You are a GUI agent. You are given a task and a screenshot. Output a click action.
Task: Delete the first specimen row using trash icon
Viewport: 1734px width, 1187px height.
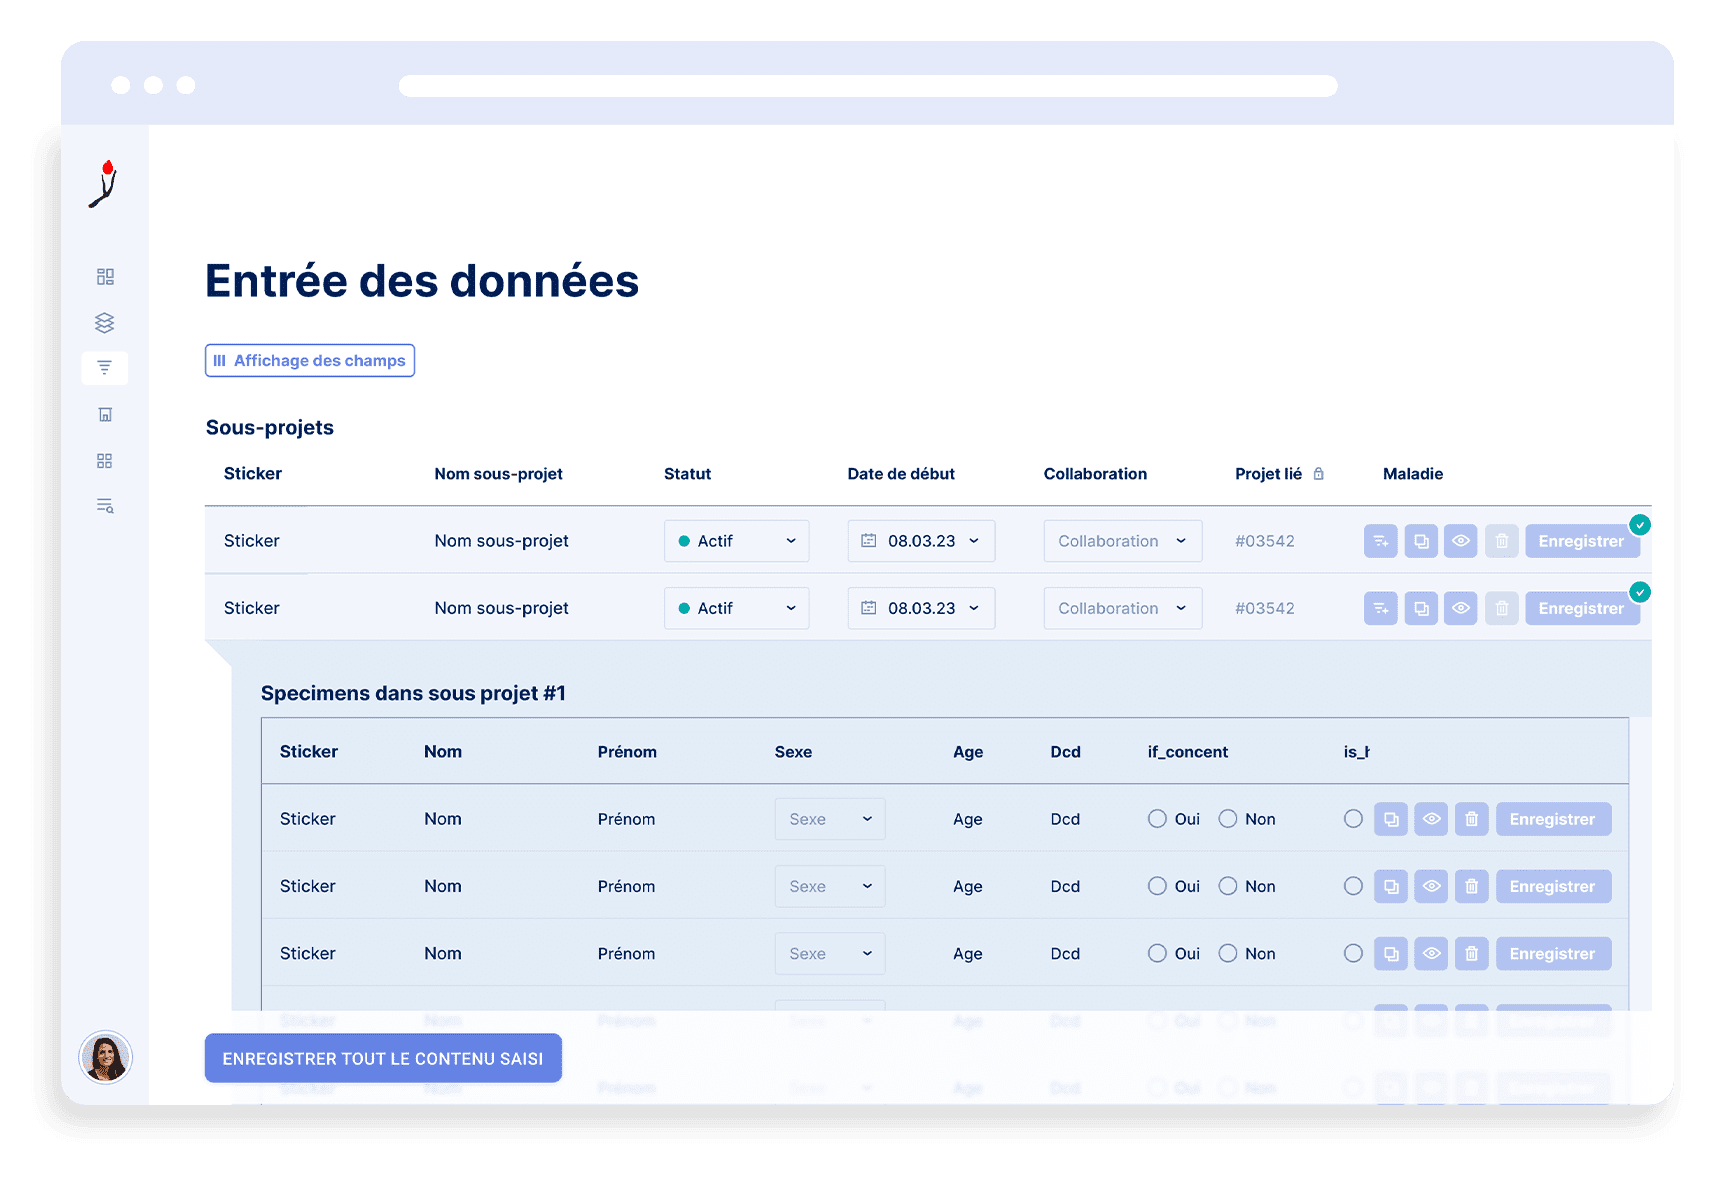click(x=1472, y=818)
